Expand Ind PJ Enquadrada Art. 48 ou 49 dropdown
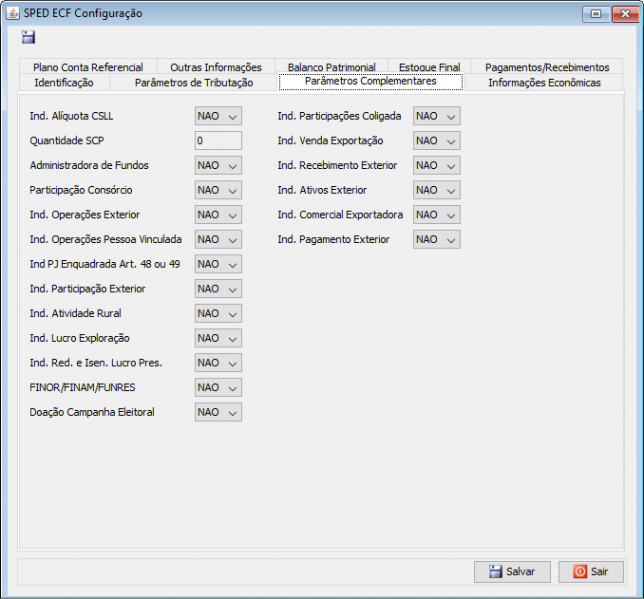The image size is (644, 599). pos(218,264)
